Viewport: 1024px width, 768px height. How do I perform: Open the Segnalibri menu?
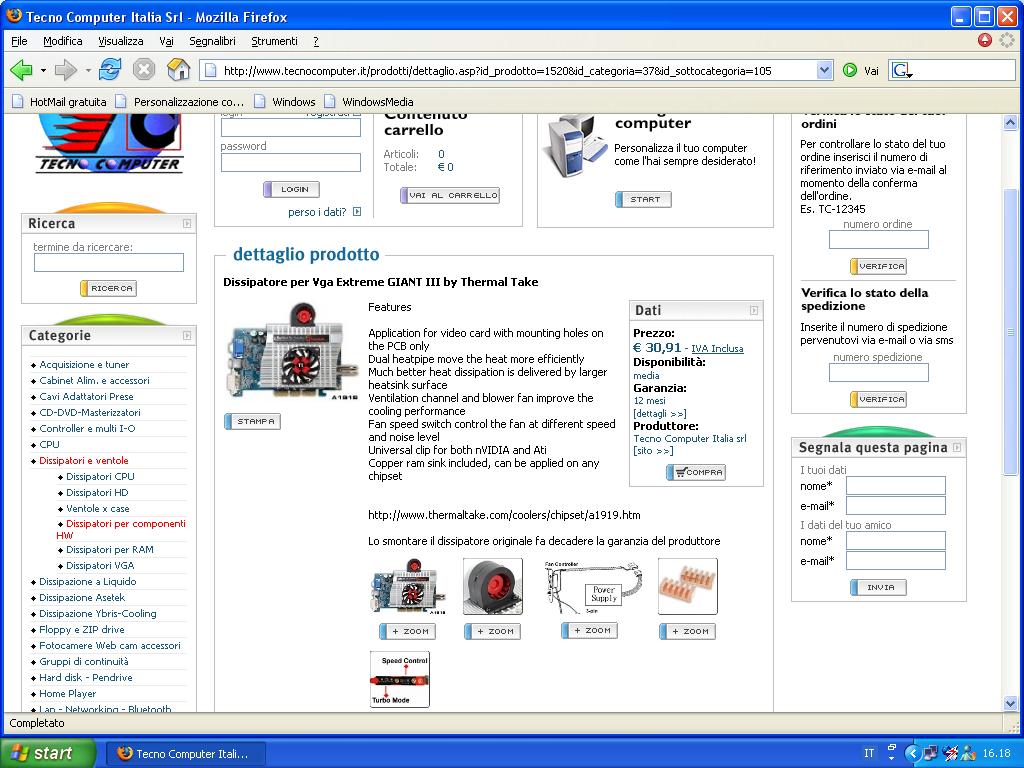212,40
